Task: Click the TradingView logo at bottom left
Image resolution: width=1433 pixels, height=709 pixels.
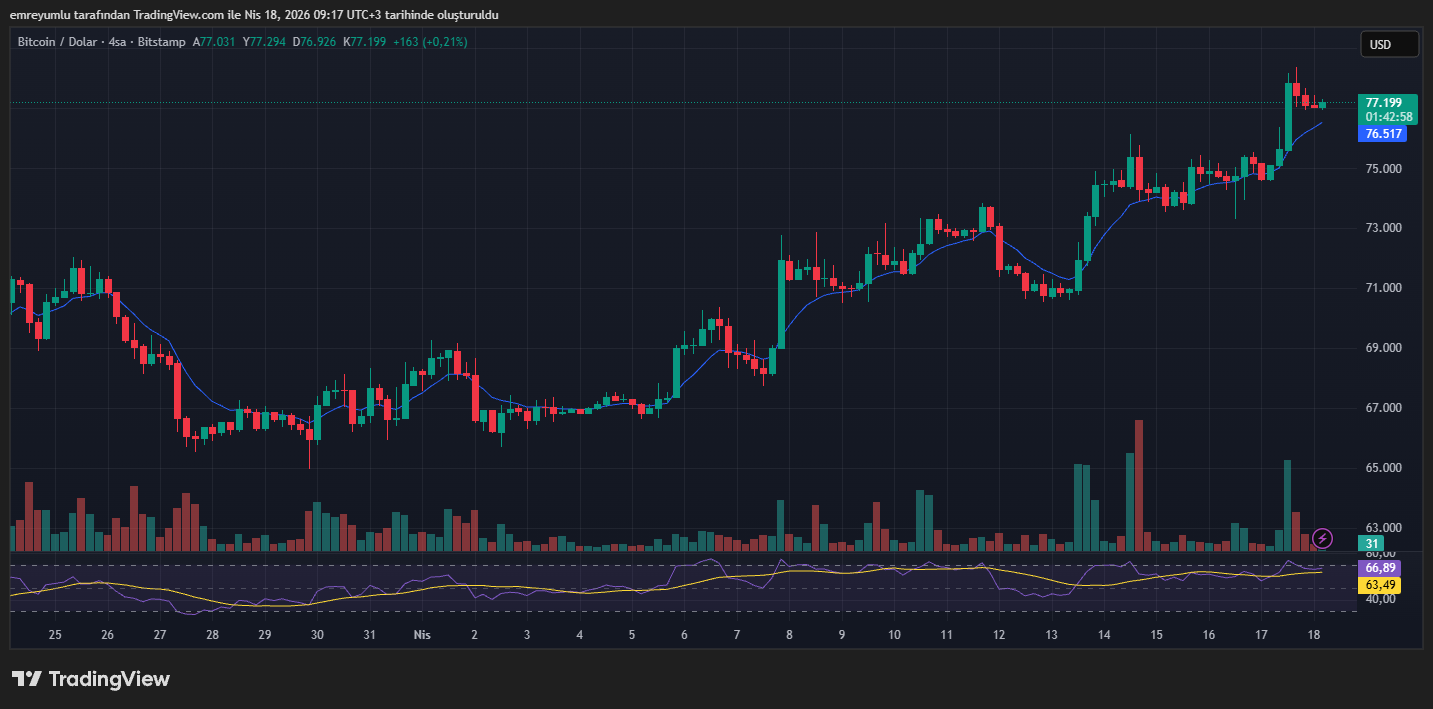Action: [91, 679]
